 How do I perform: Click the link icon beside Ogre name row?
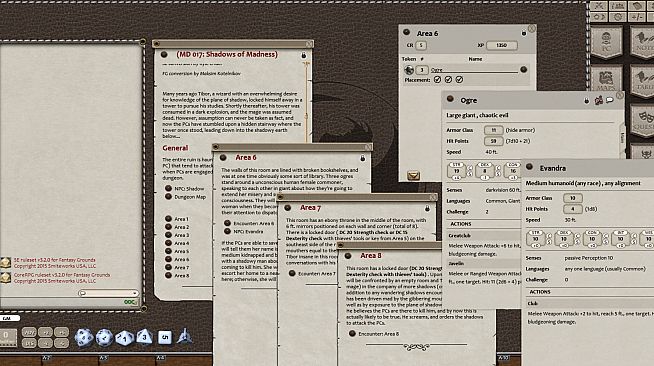[x=523, y=70]
